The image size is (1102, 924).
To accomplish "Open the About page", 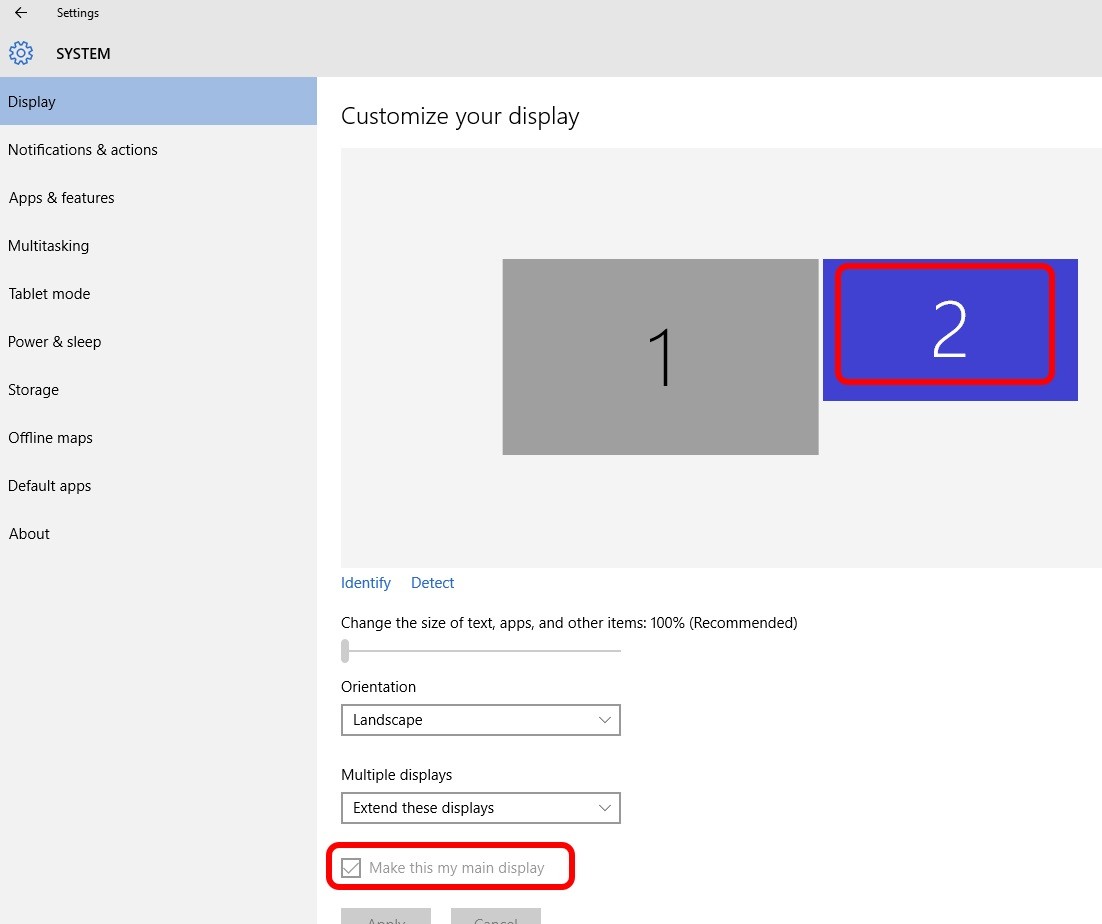I will click(30, 534).
